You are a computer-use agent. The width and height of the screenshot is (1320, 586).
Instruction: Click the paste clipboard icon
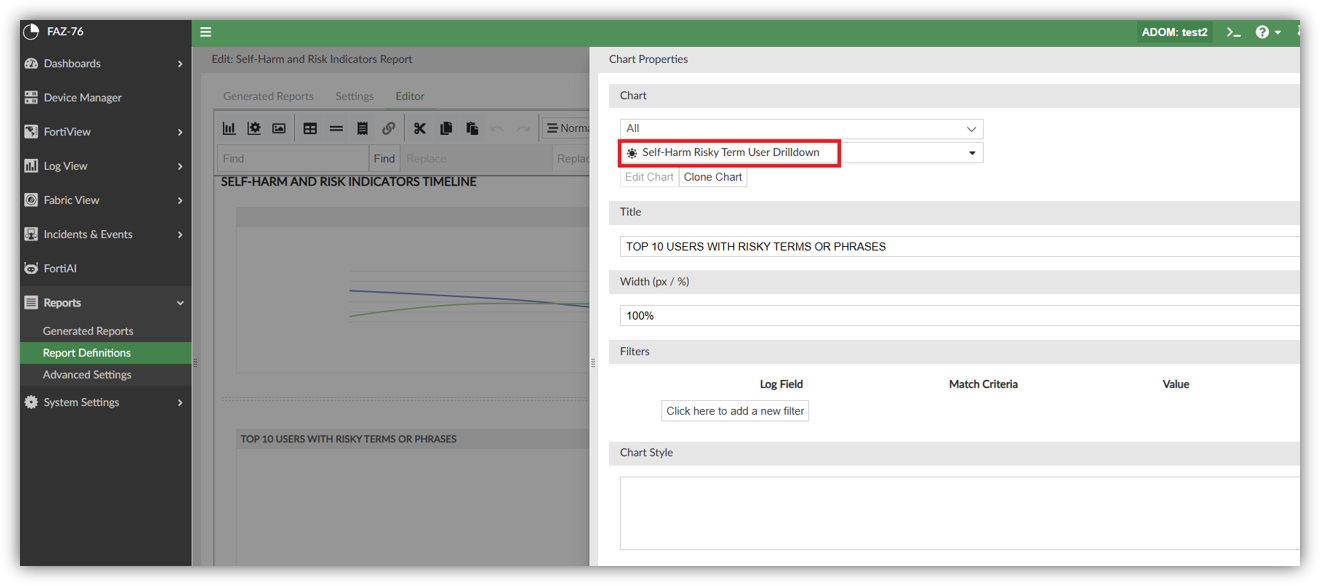pyautogui.click(x=472, y=128)
